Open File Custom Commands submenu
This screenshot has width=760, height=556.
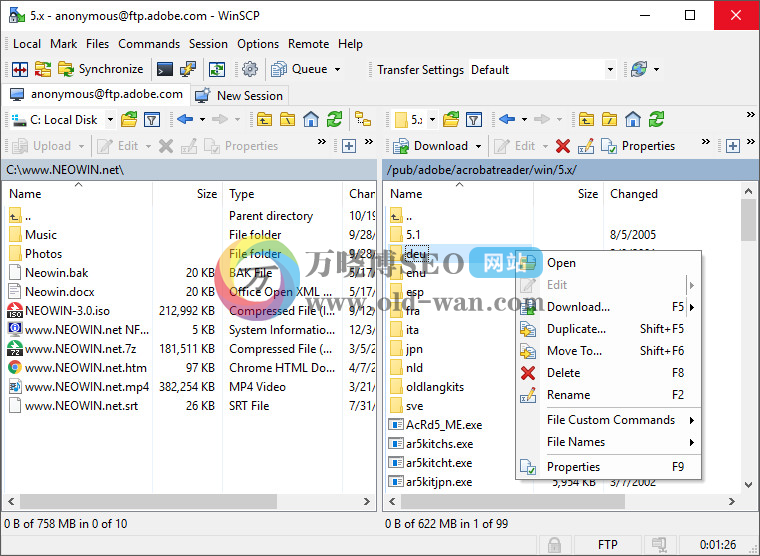coord(608,420)
